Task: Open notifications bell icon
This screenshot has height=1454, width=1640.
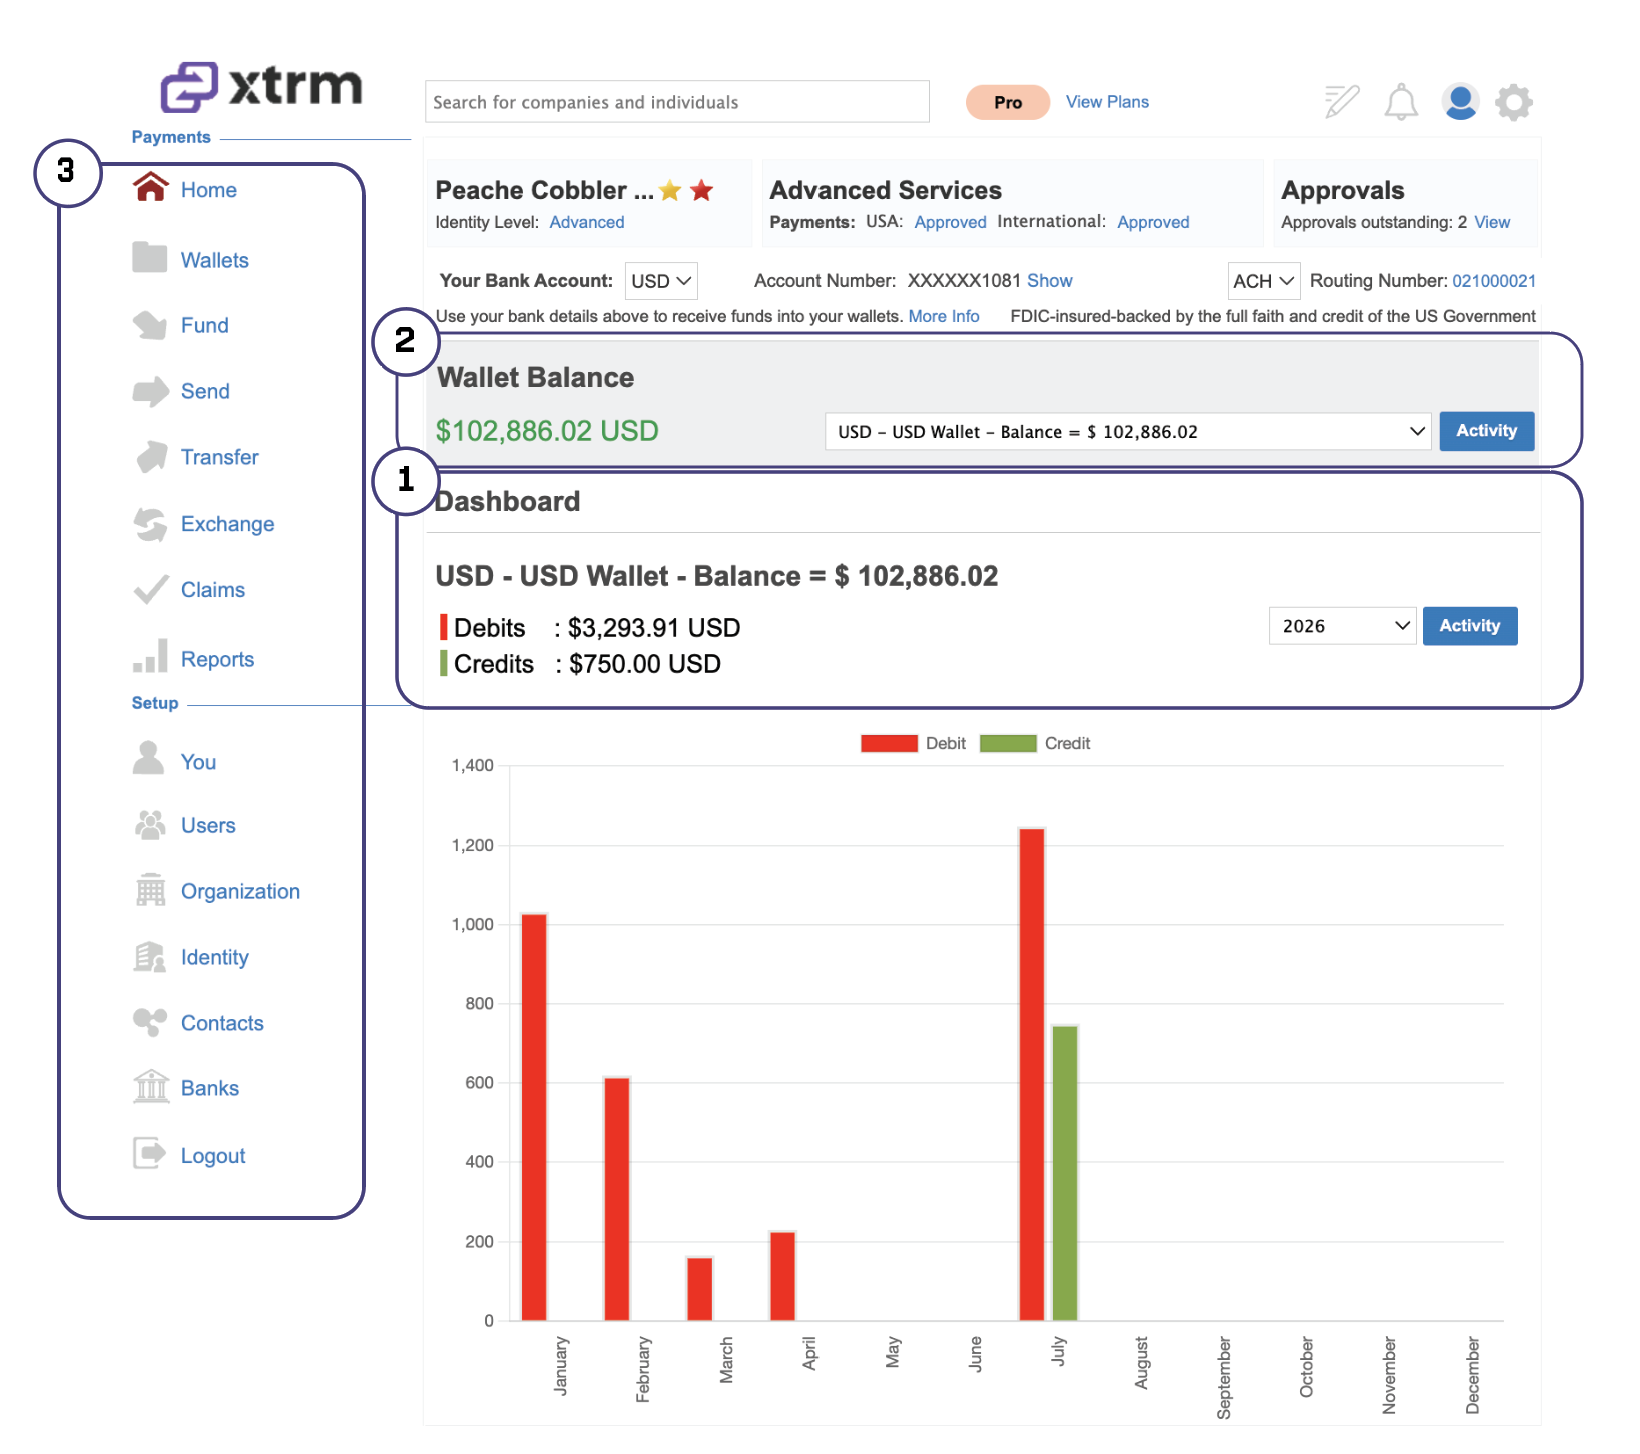Action: coord(1401,101)
